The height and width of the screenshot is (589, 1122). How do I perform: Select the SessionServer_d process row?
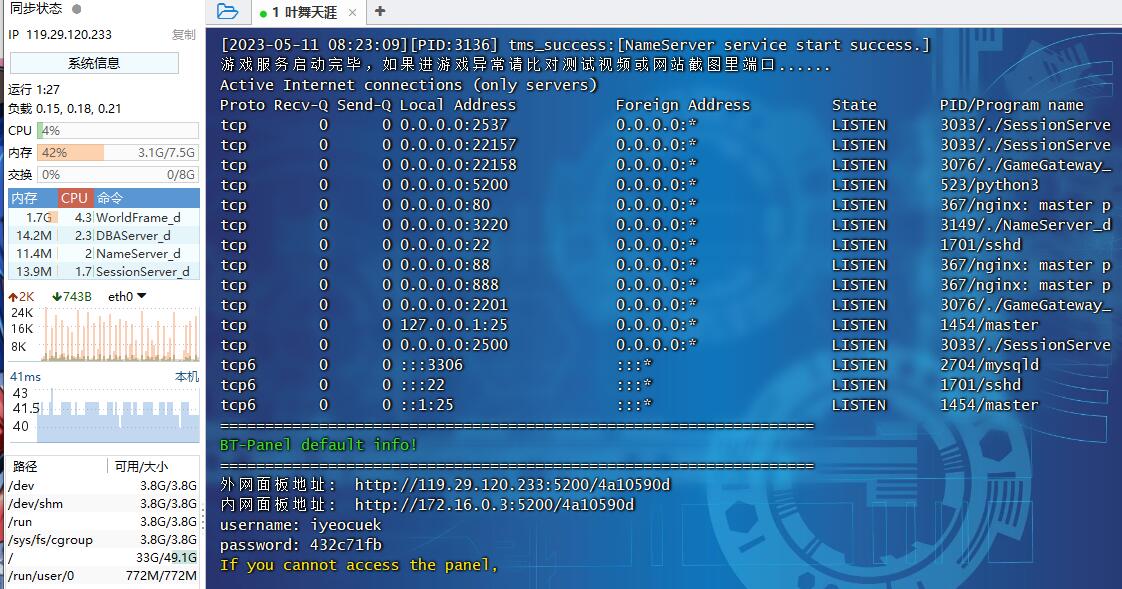click(x=104, y=271)
